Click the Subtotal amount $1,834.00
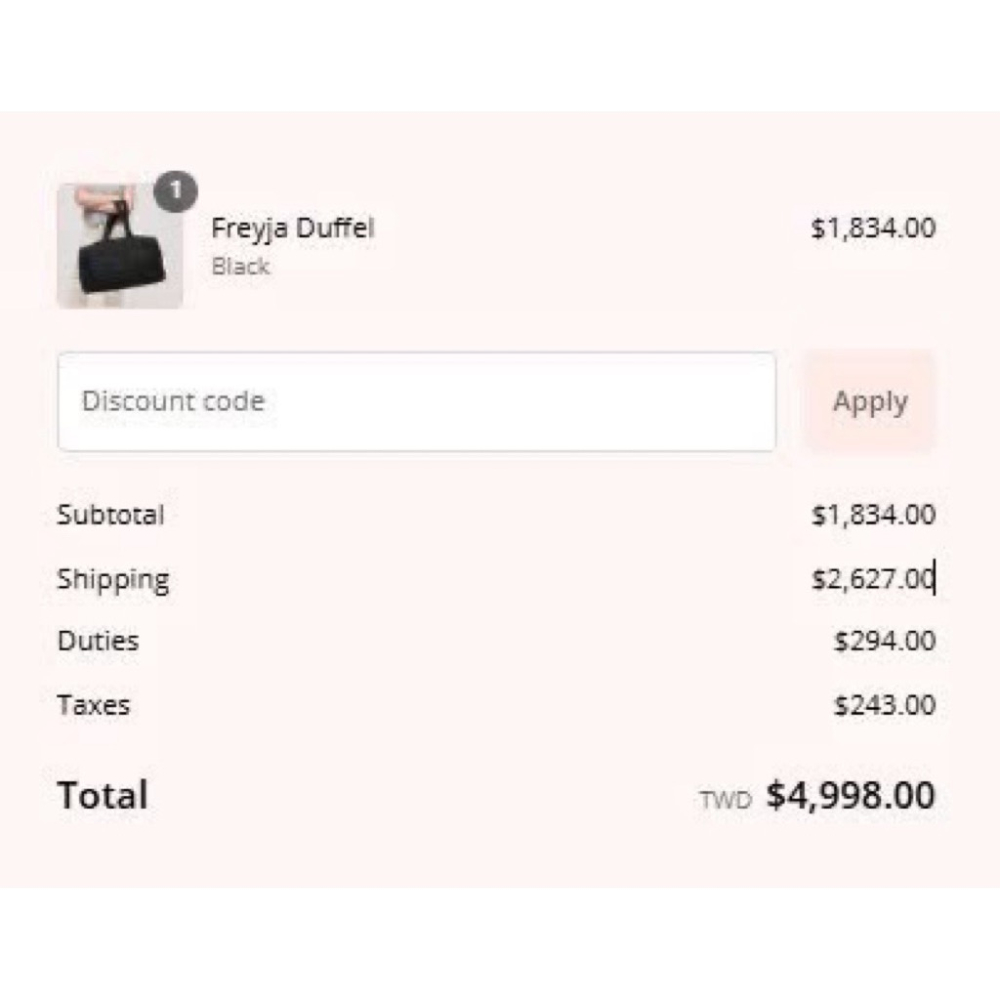The width and height of the screenshot is (1000, 1000). 873,516
